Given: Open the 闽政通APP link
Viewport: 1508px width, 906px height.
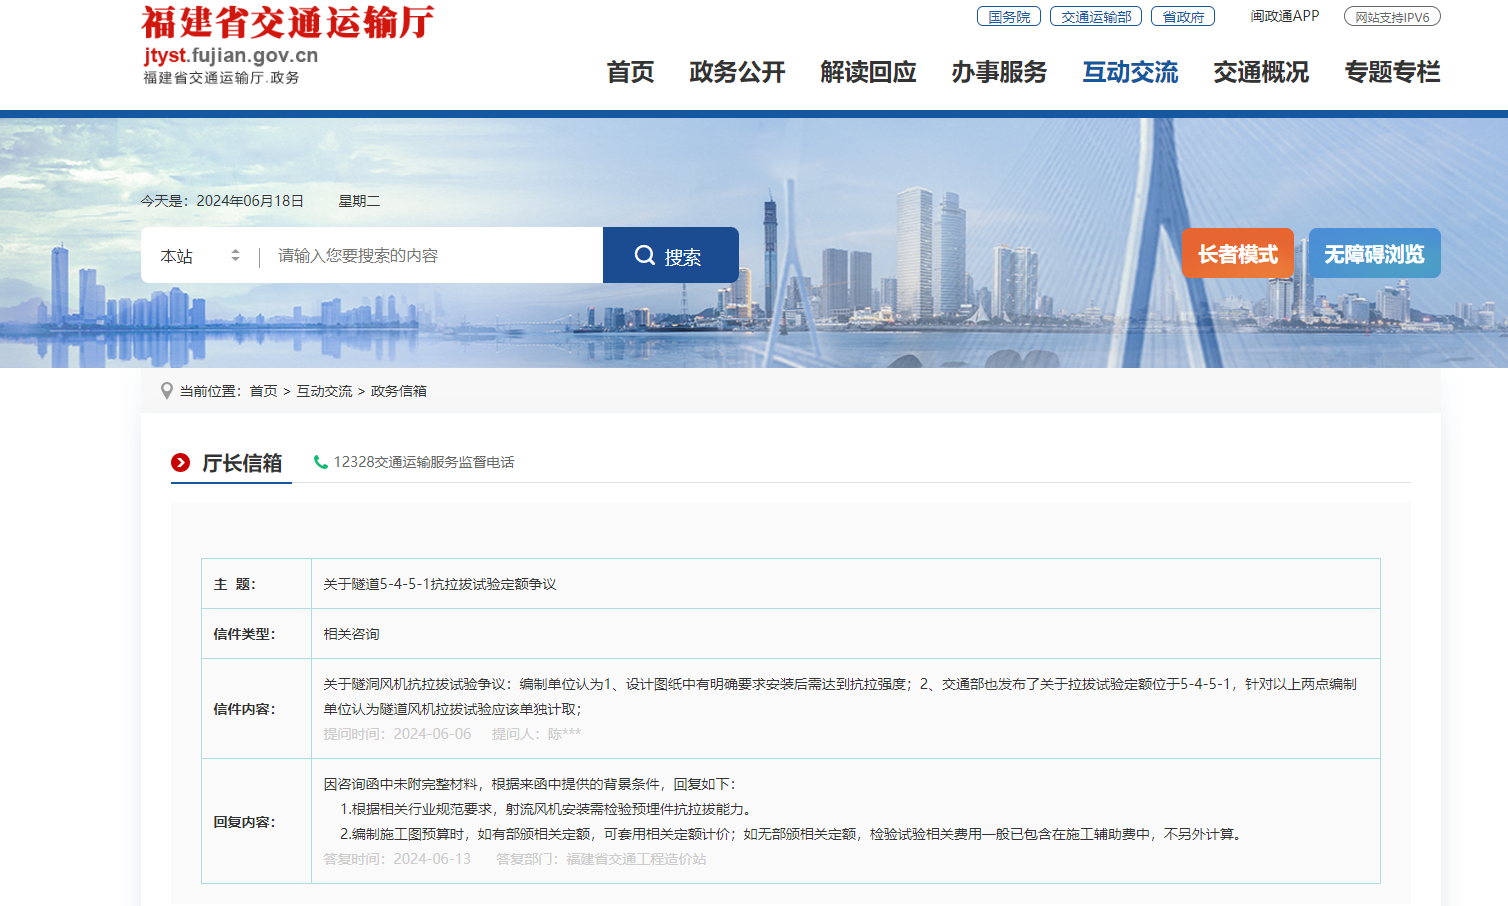Looking at the screenshot, I should [x=1283, y=16].
